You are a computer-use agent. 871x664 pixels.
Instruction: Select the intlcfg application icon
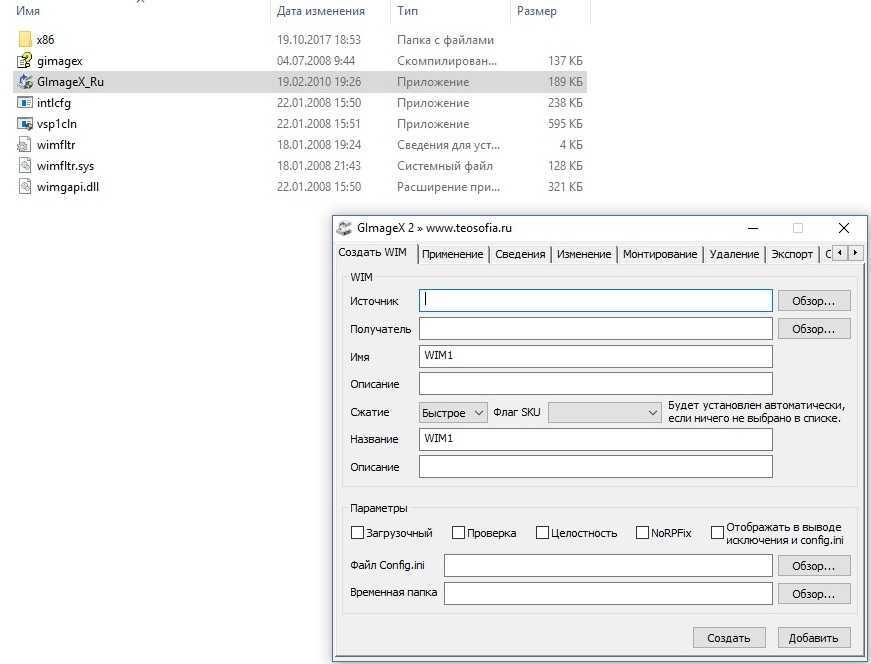point(26,103)
